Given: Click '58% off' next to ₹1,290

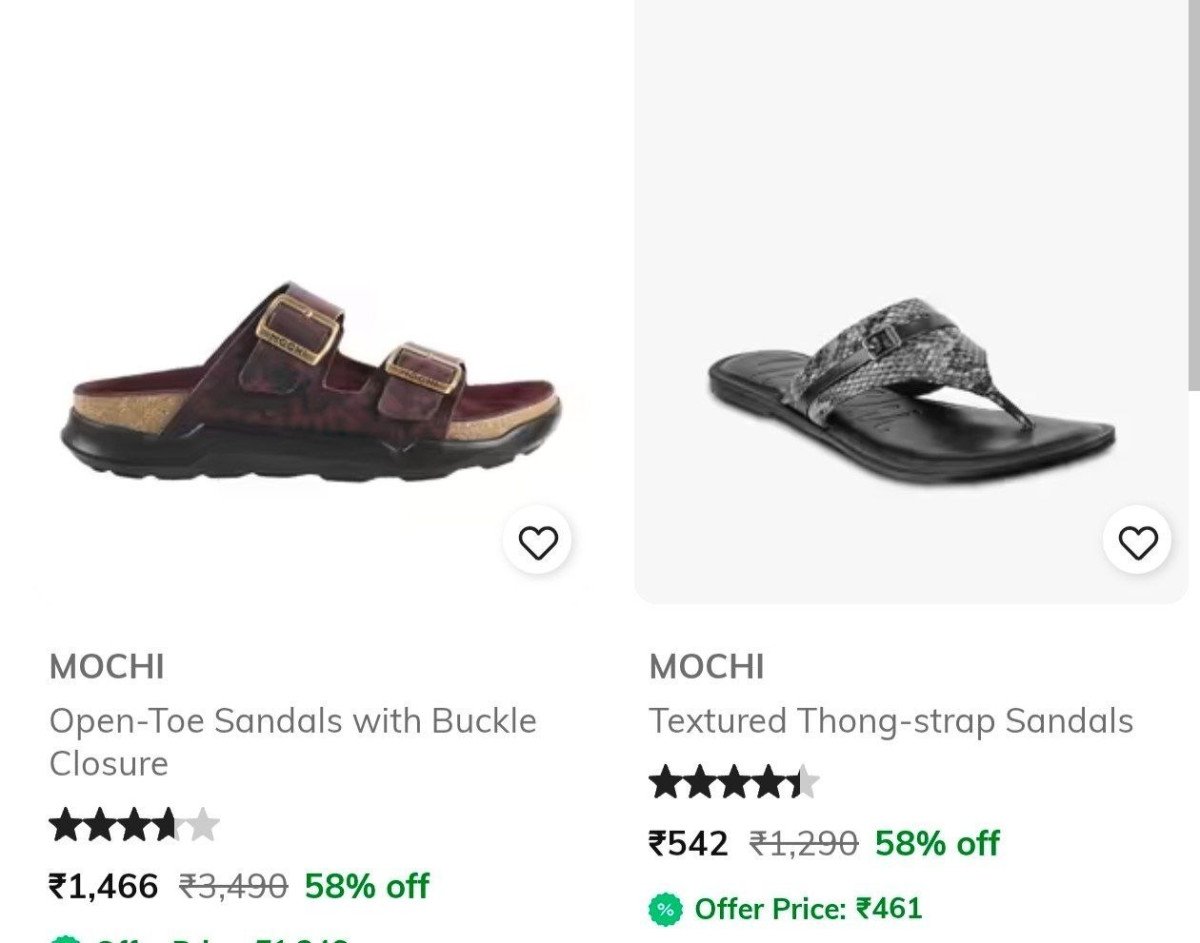Looking at the screenshot, I should pos(937,844).
